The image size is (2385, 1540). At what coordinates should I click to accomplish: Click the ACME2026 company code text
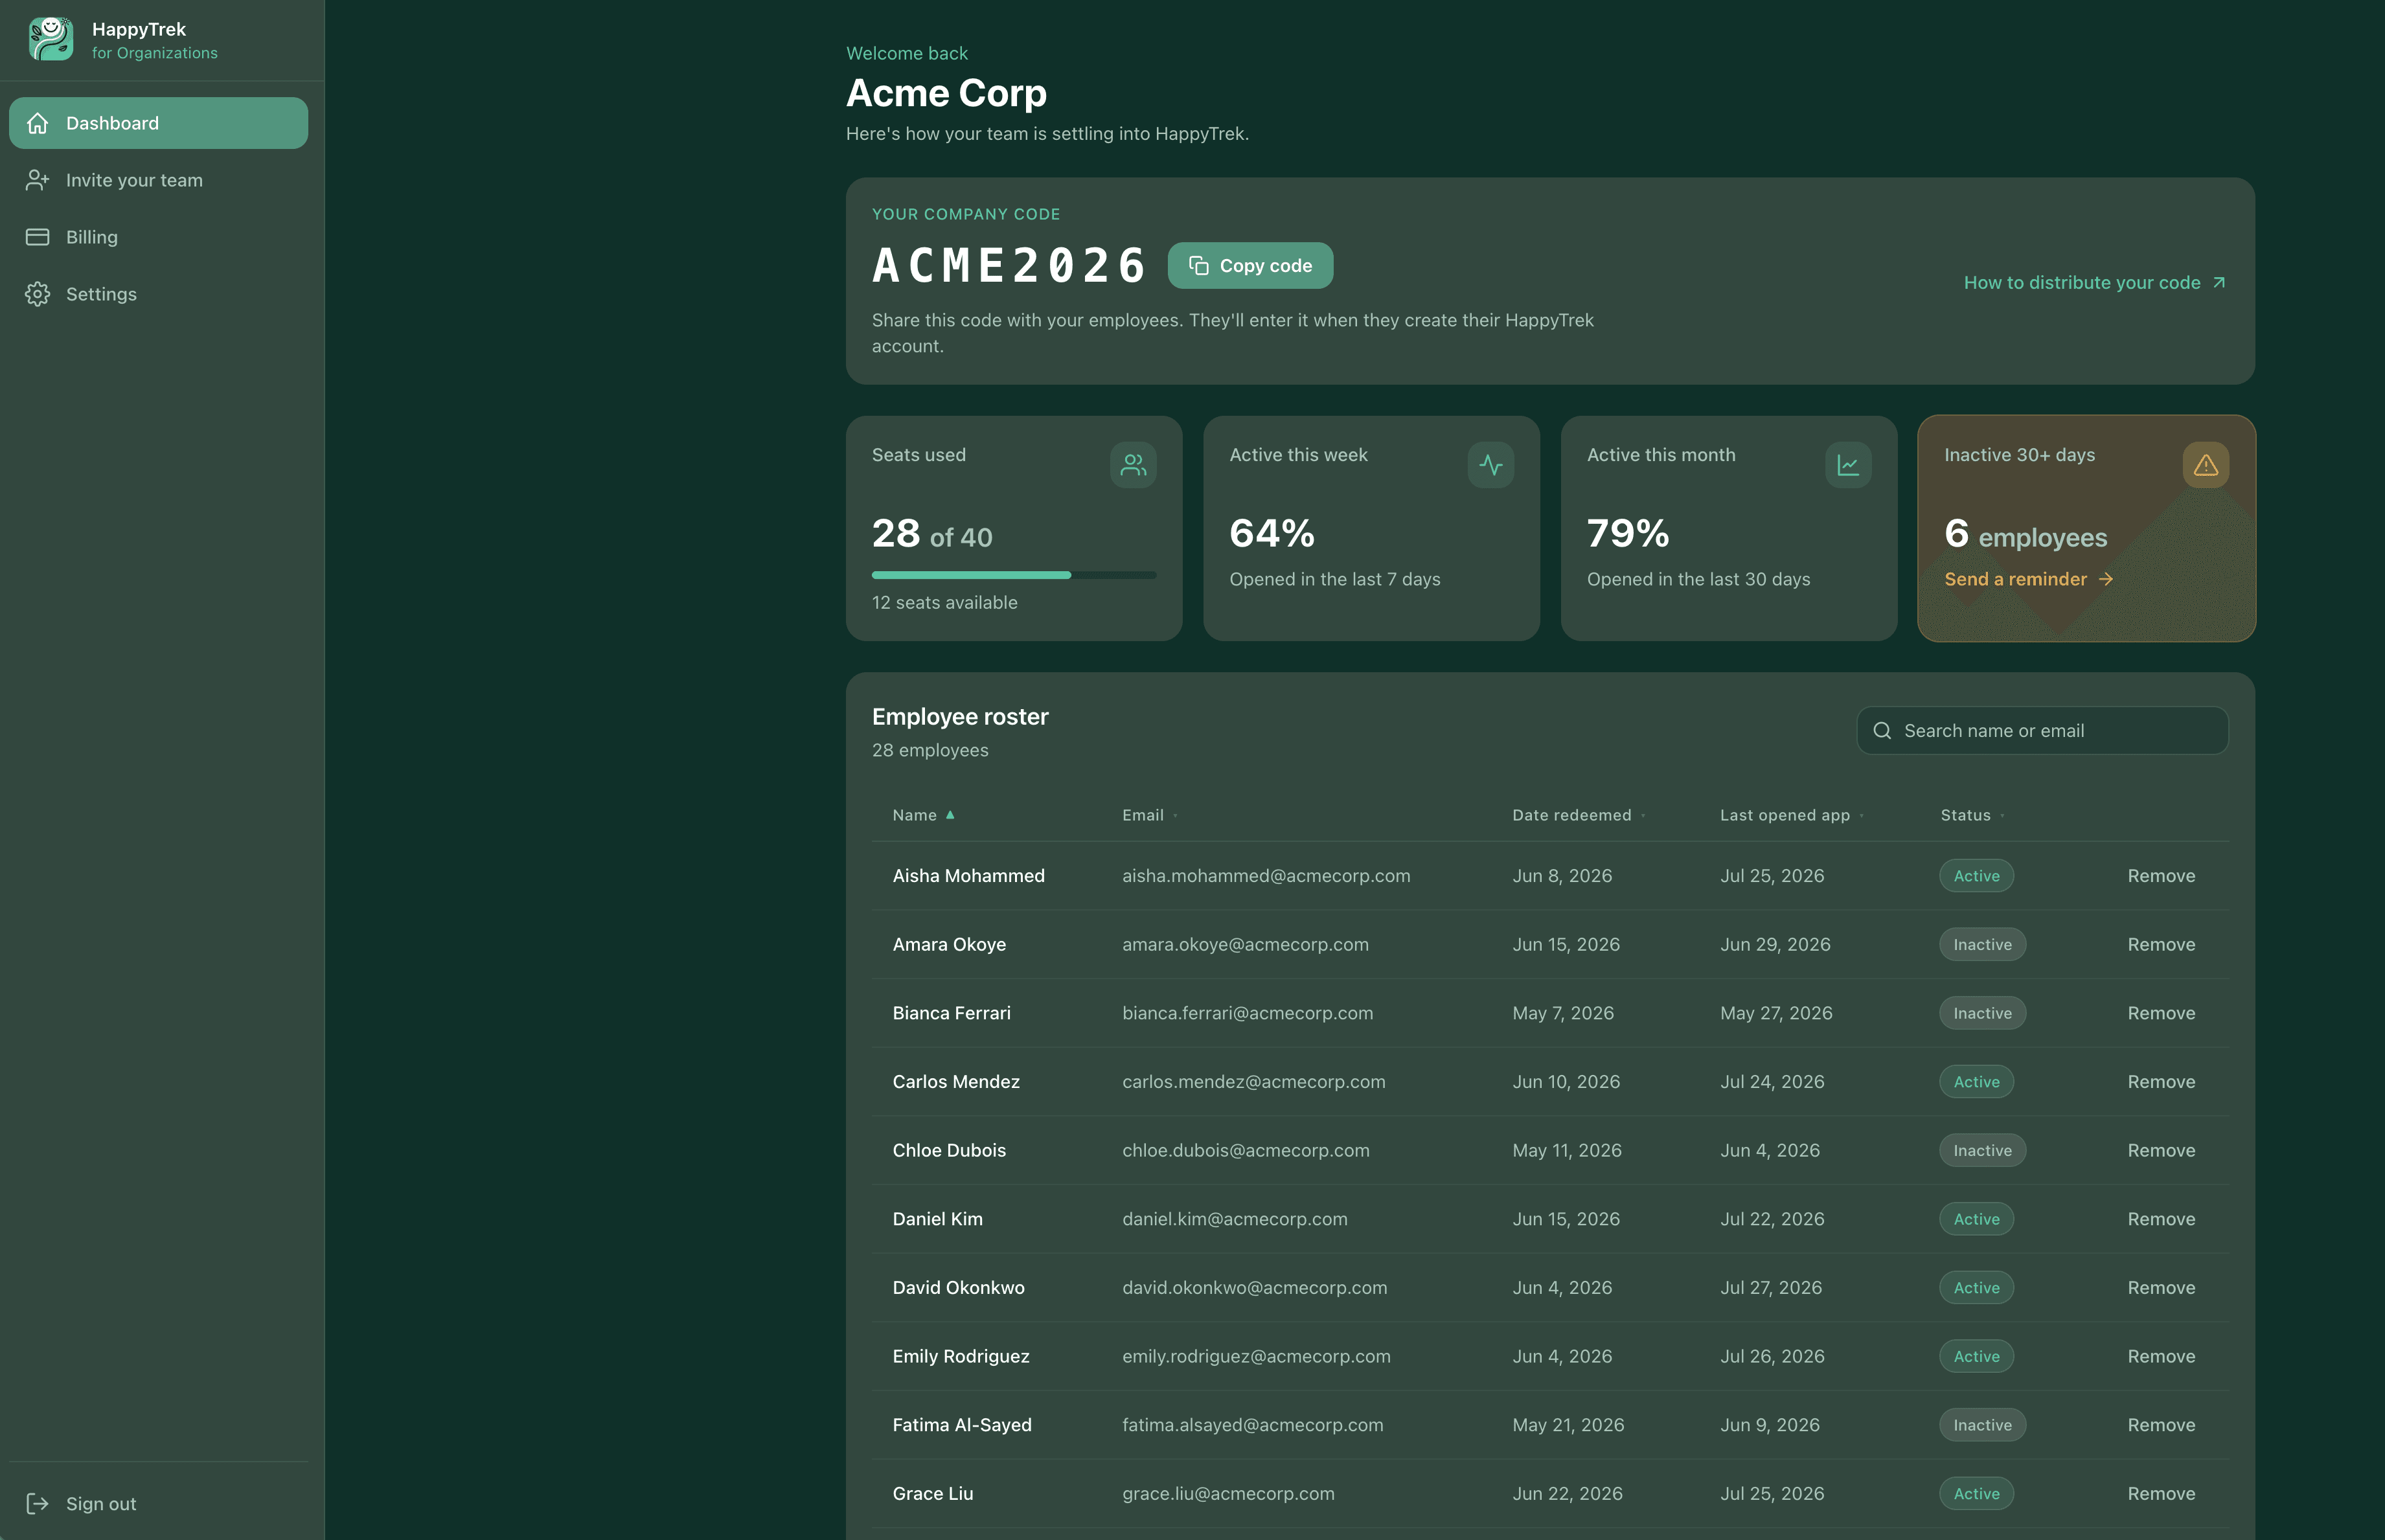1008,266
